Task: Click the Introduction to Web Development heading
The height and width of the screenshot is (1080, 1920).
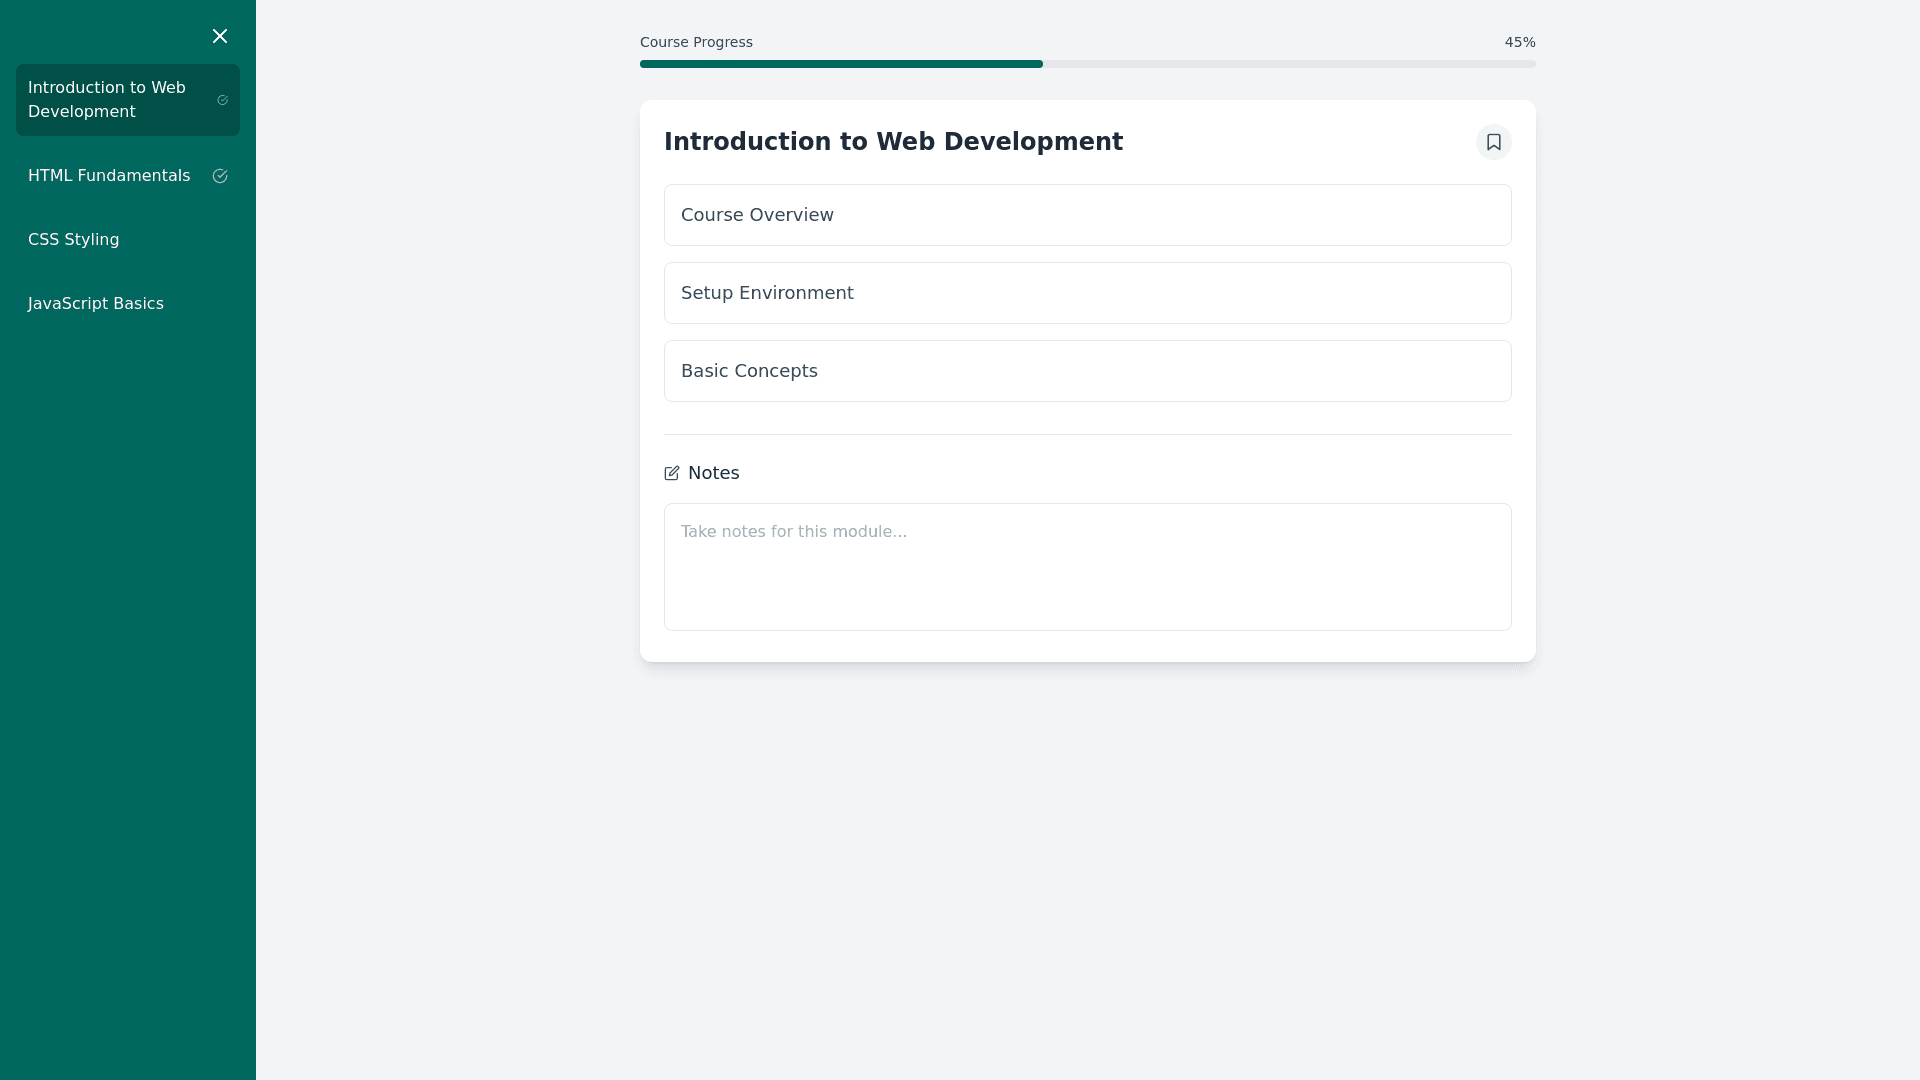Action: coord(893,142)
